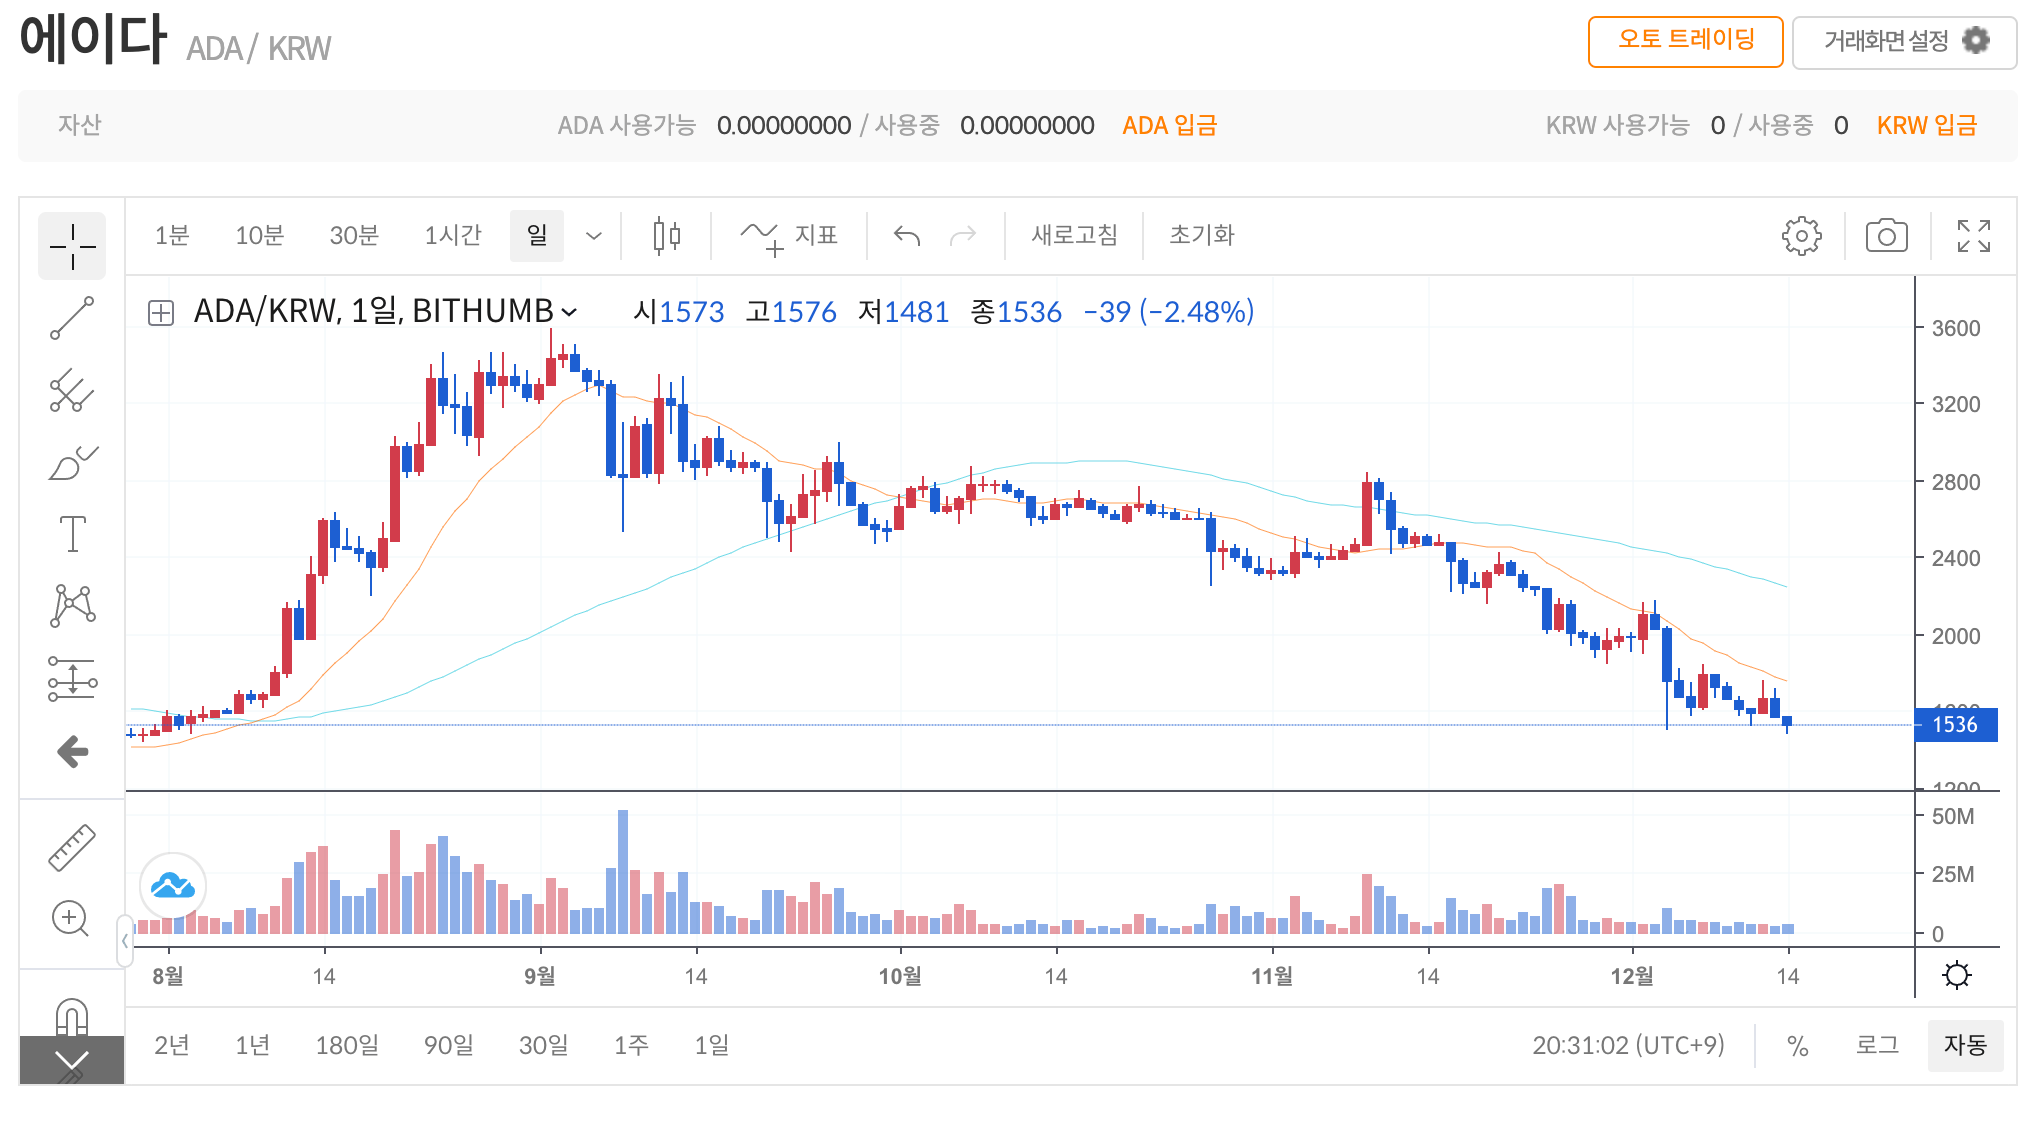
Task: Toggle percent scale mode
Action: pos(1797,1046)
